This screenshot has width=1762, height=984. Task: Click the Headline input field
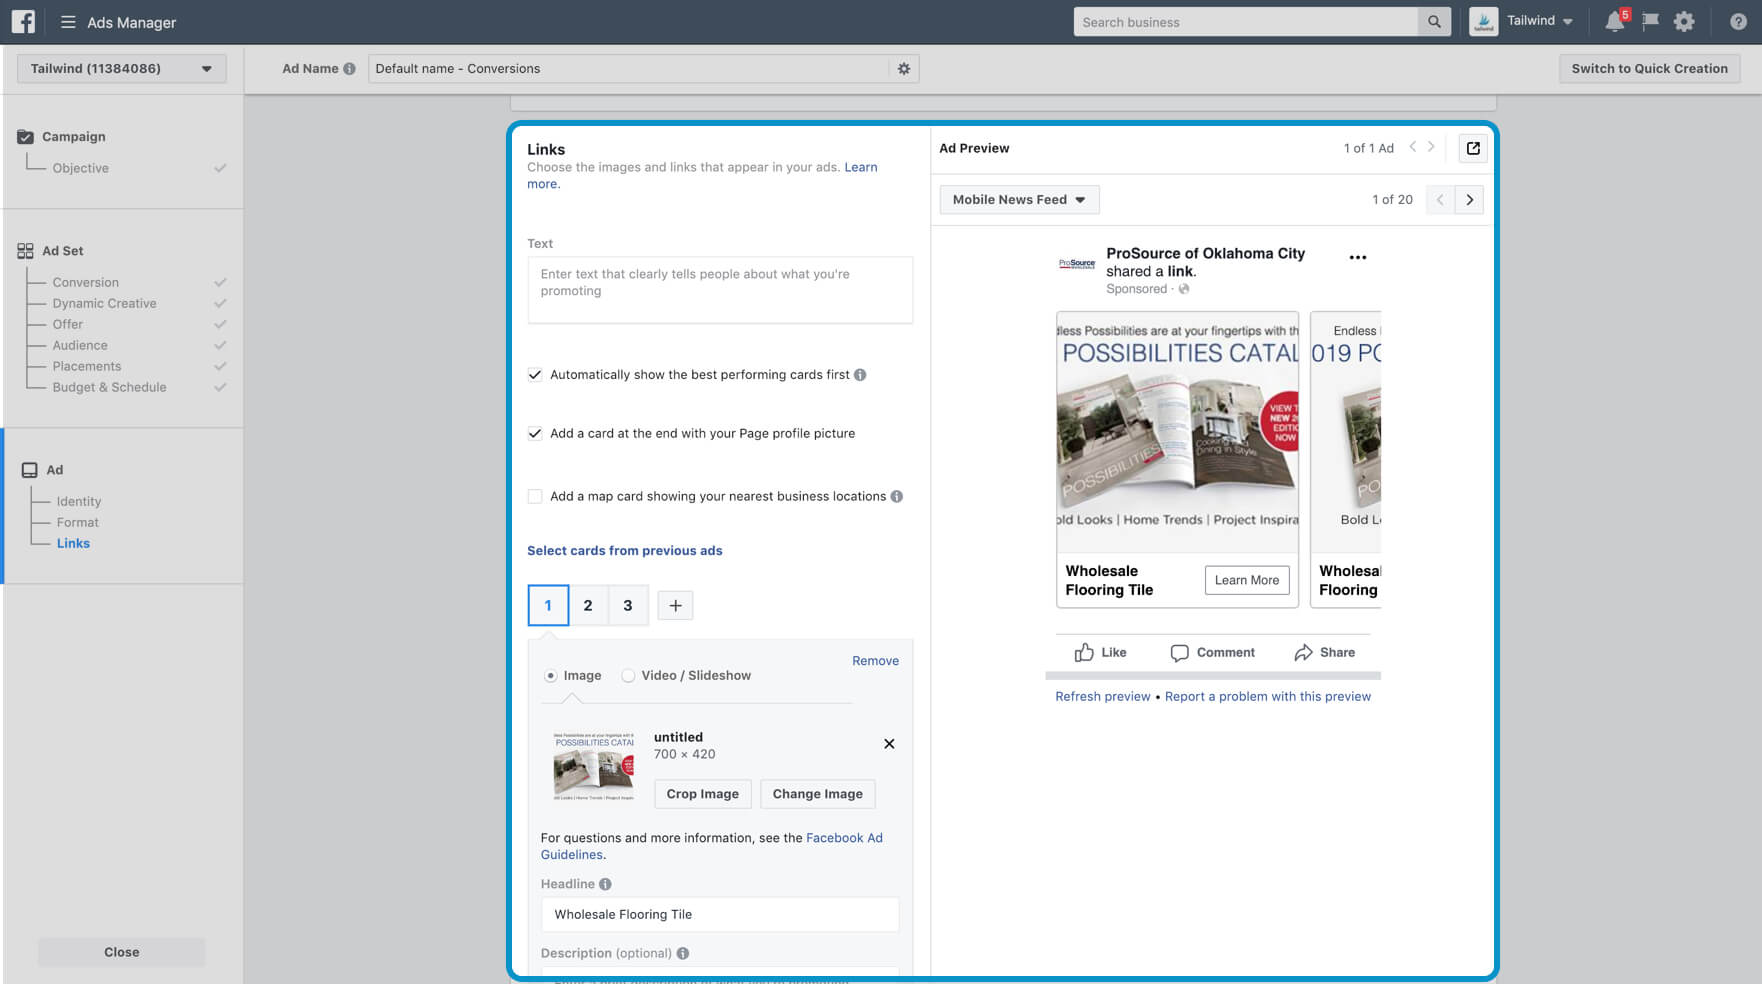click(x=719, y=915)
